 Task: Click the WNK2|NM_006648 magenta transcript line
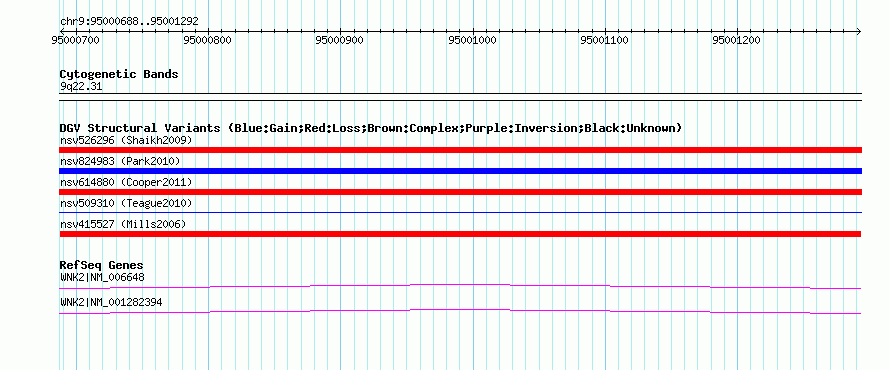pos(460,287)
